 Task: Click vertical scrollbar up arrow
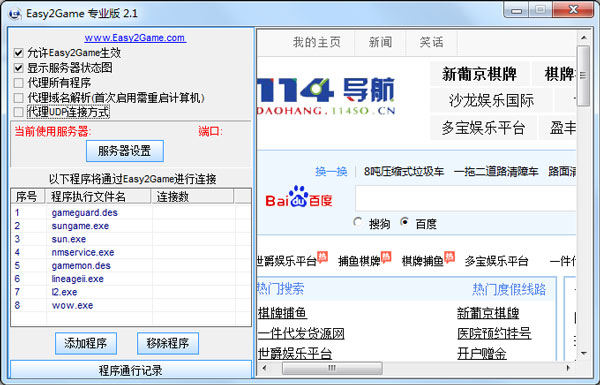584,38
